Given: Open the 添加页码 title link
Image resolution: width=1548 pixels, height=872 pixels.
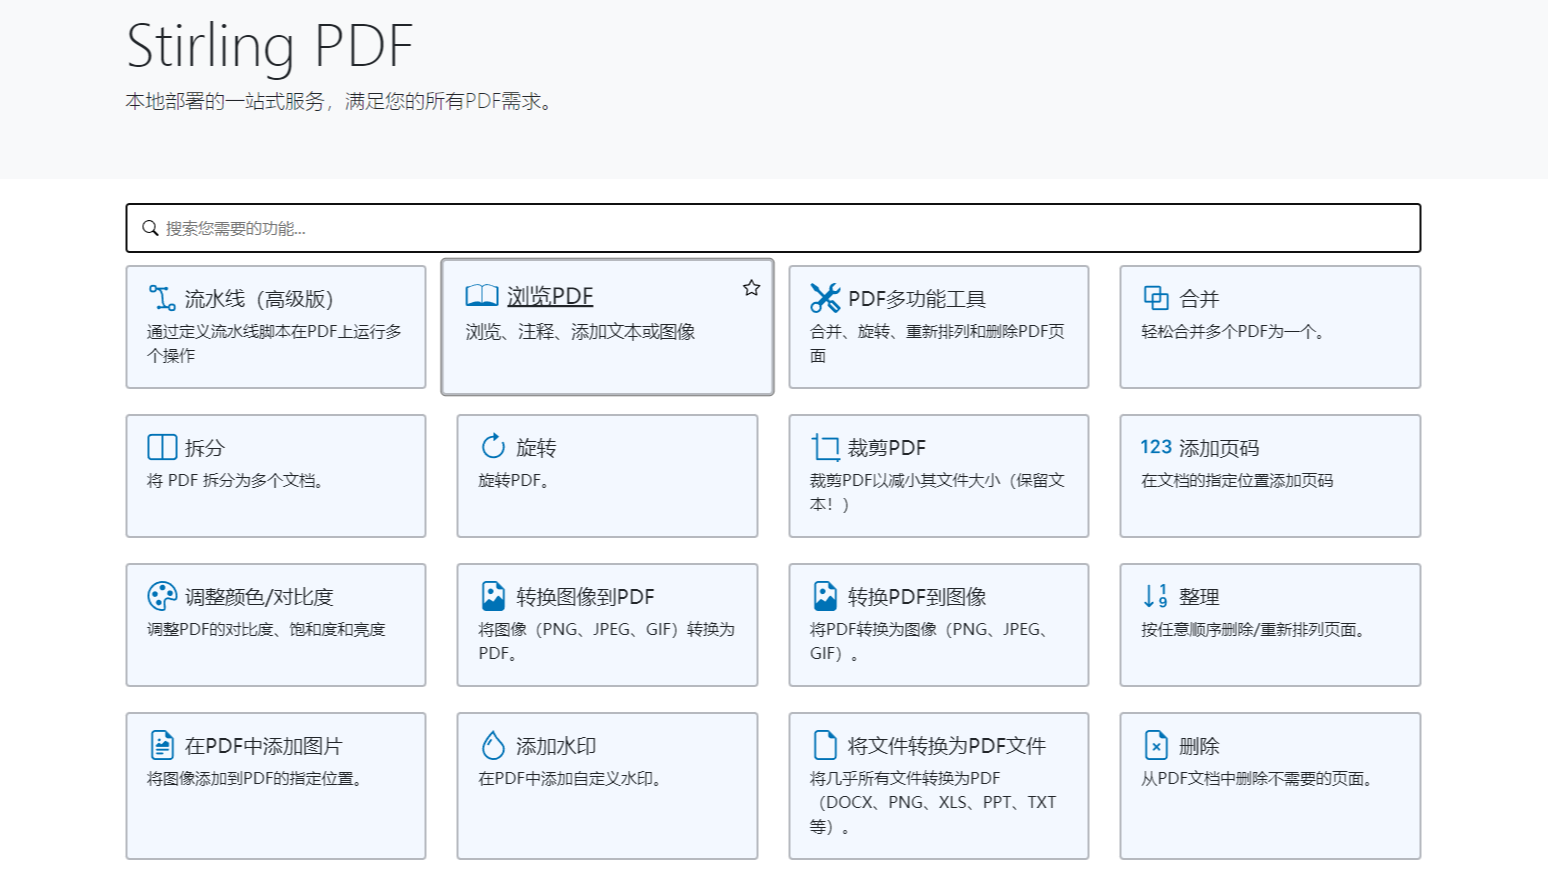Looking at the screenshot, I should point(1219,448).
